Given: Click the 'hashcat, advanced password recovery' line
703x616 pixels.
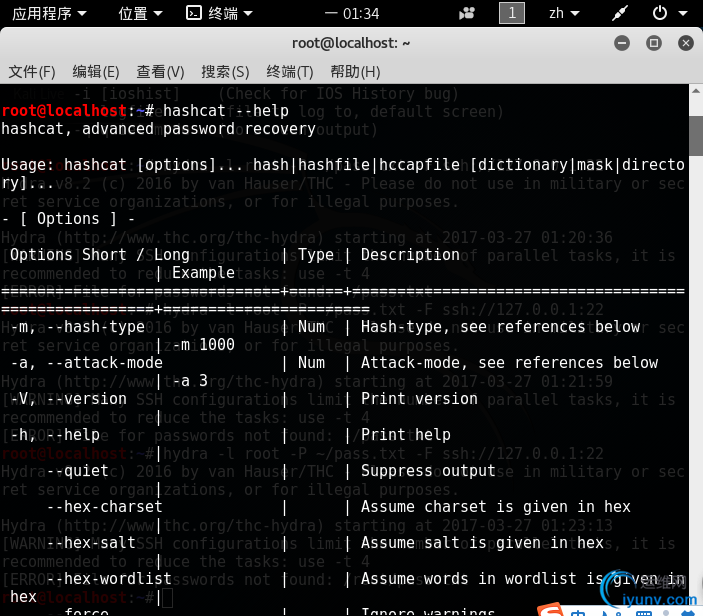Looking at the screenshot, I should pos(158,129).
